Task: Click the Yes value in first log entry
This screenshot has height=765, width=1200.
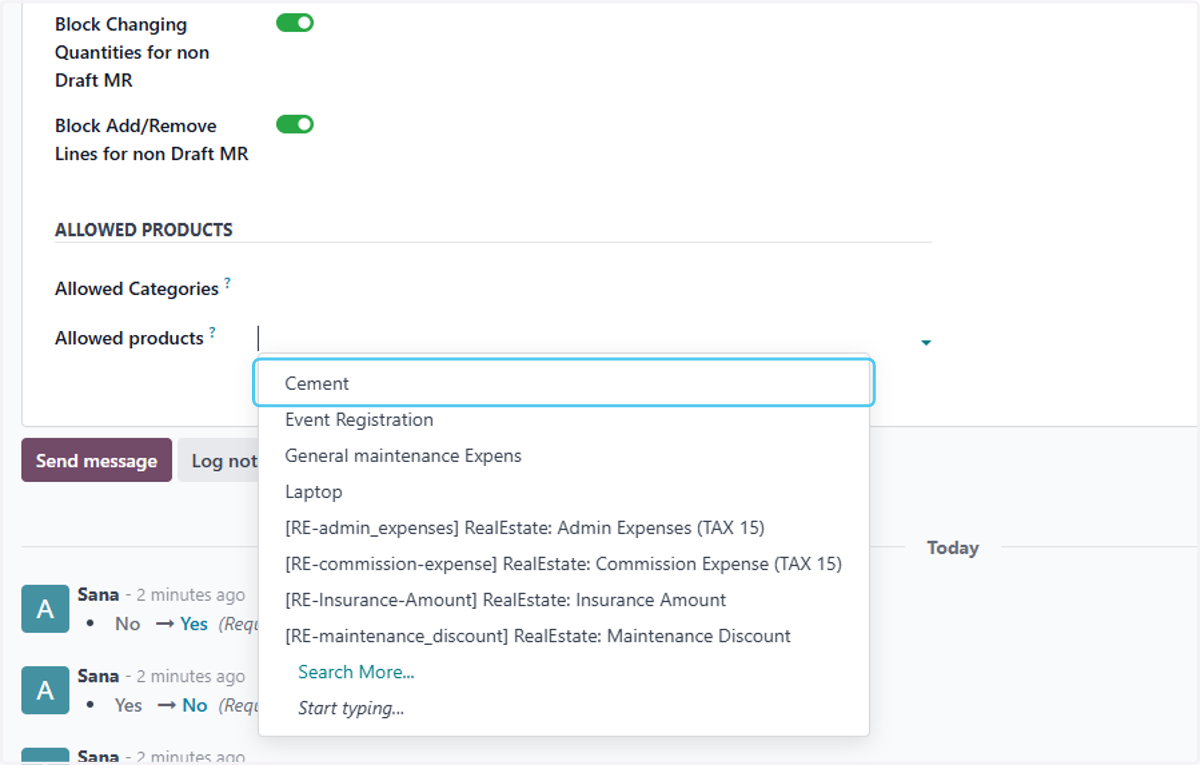Action: [194, 624]
